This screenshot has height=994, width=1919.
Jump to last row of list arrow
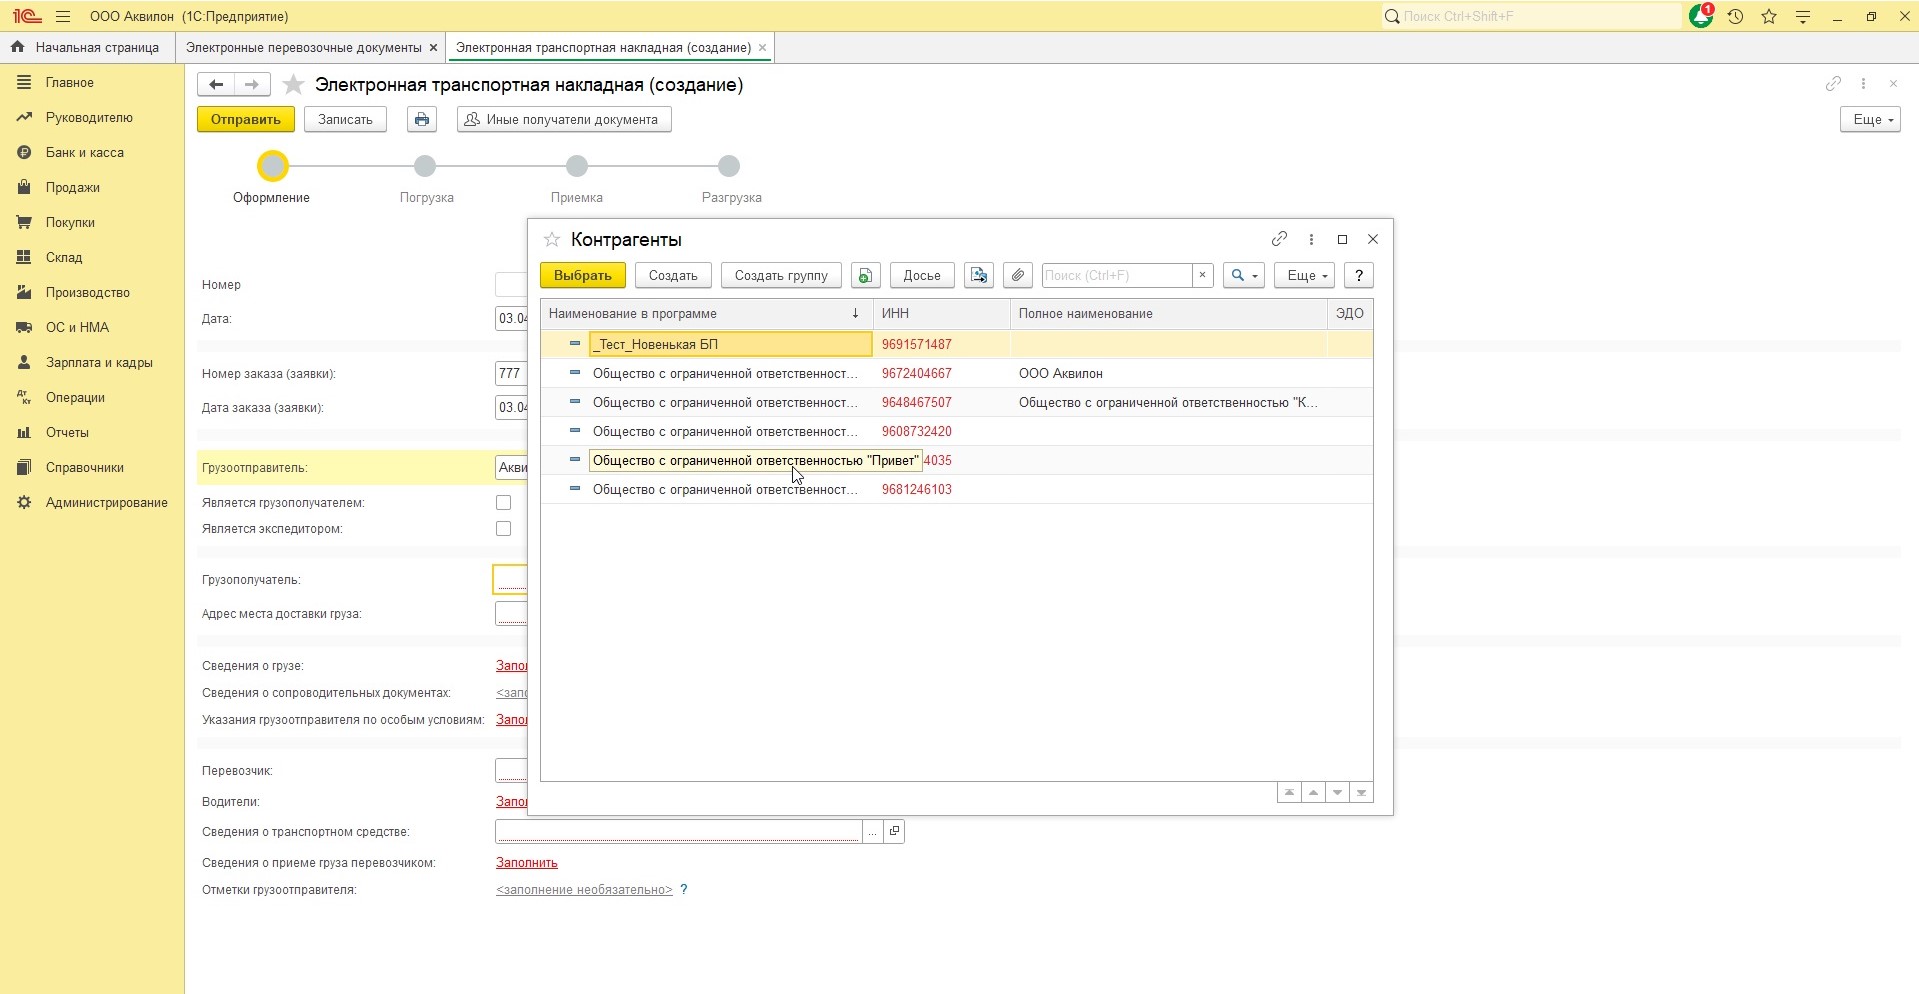click(x=1361, y=792)
